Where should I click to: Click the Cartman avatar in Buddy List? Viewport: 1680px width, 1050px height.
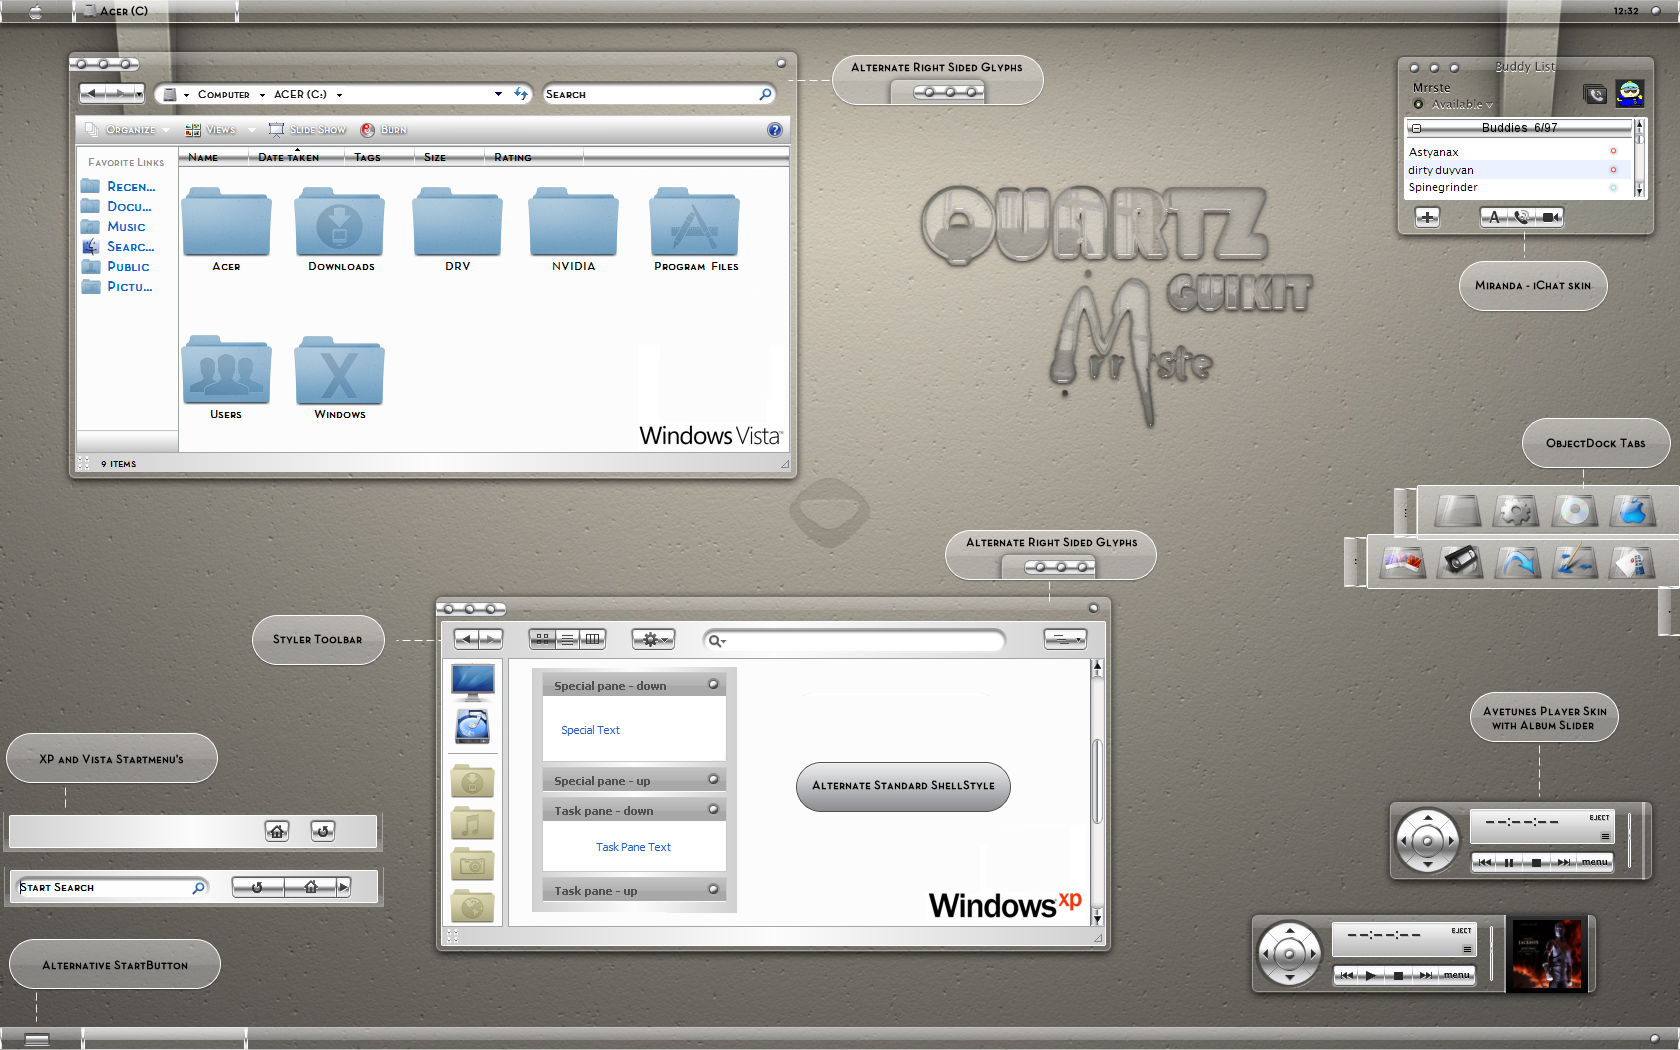point(1630,93)
